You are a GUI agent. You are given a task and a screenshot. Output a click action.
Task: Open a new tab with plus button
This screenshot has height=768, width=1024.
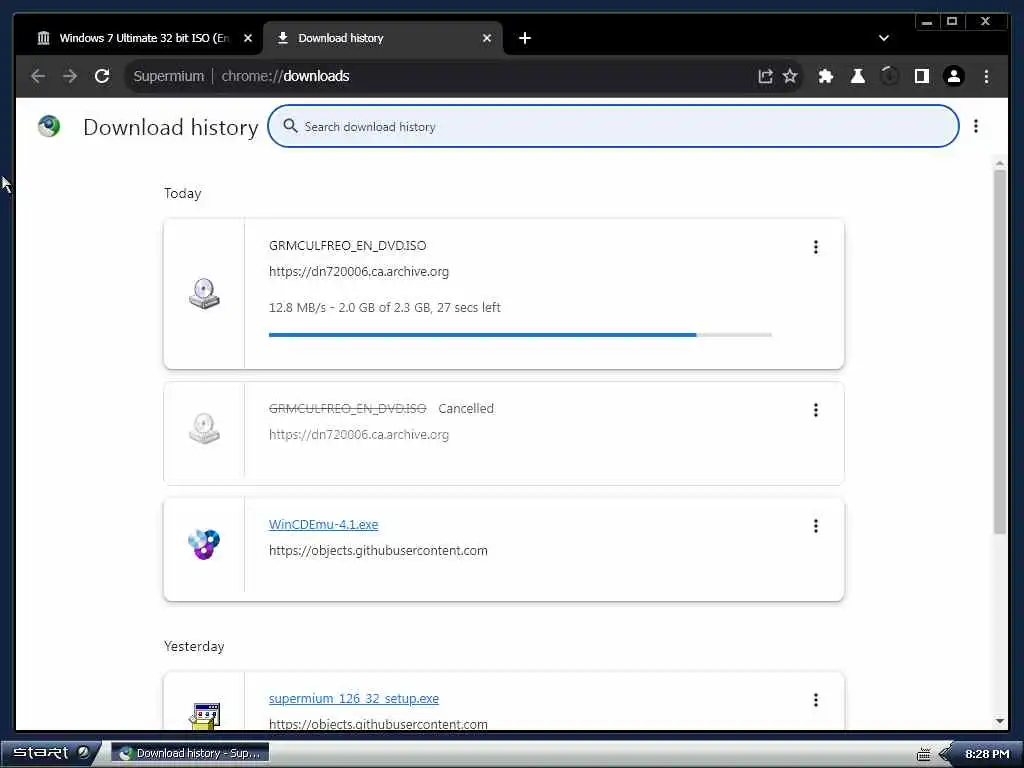[524, 38]
